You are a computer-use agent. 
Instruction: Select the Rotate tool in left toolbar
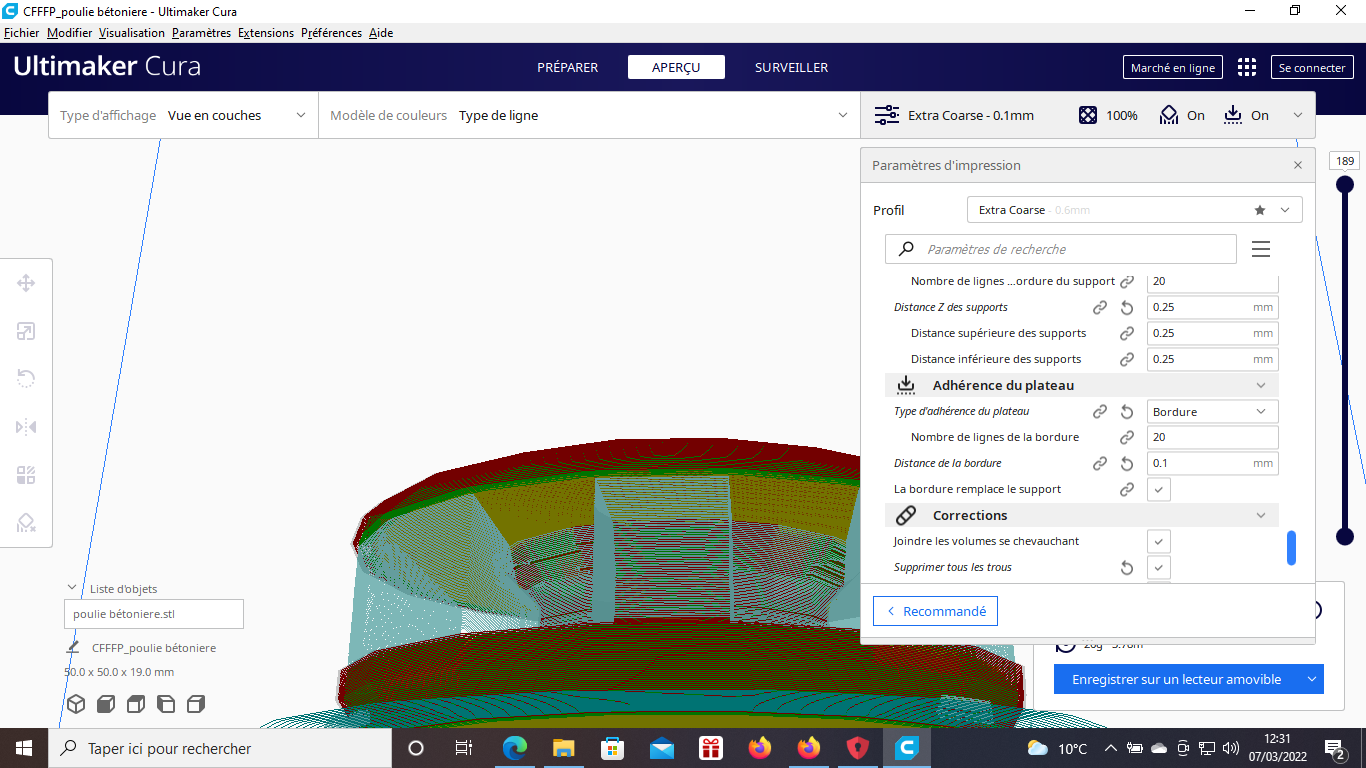click(x=26, y=379)
